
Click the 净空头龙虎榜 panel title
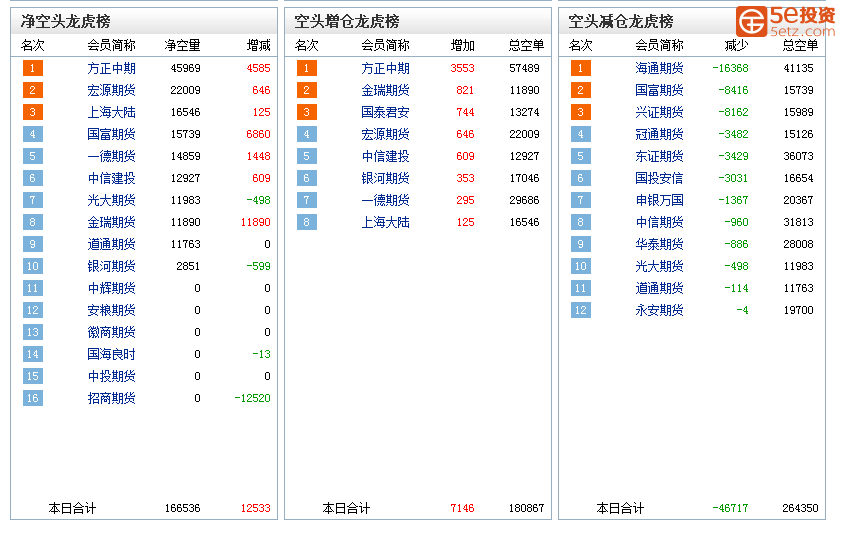[66, 22]
